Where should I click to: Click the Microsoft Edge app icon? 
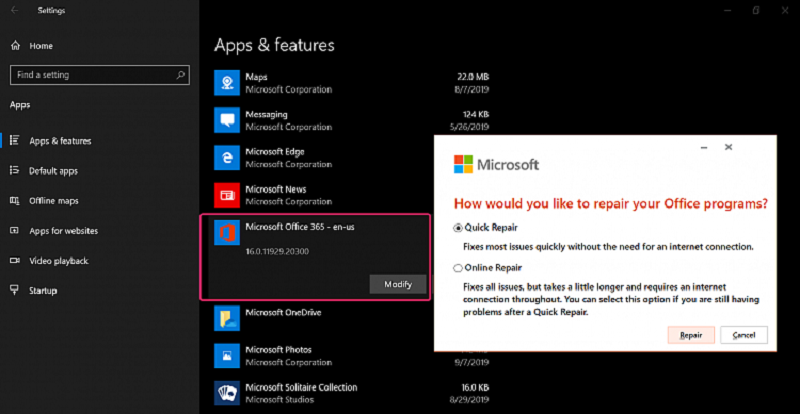tap(227, 158)
